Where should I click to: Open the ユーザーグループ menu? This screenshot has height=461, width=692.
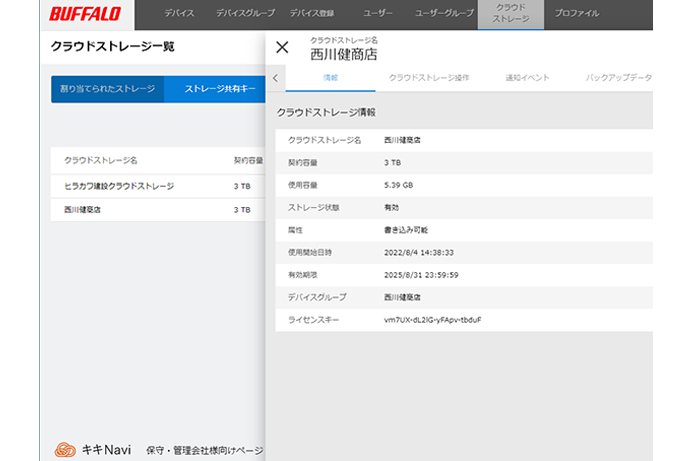(x=444, y=13)
